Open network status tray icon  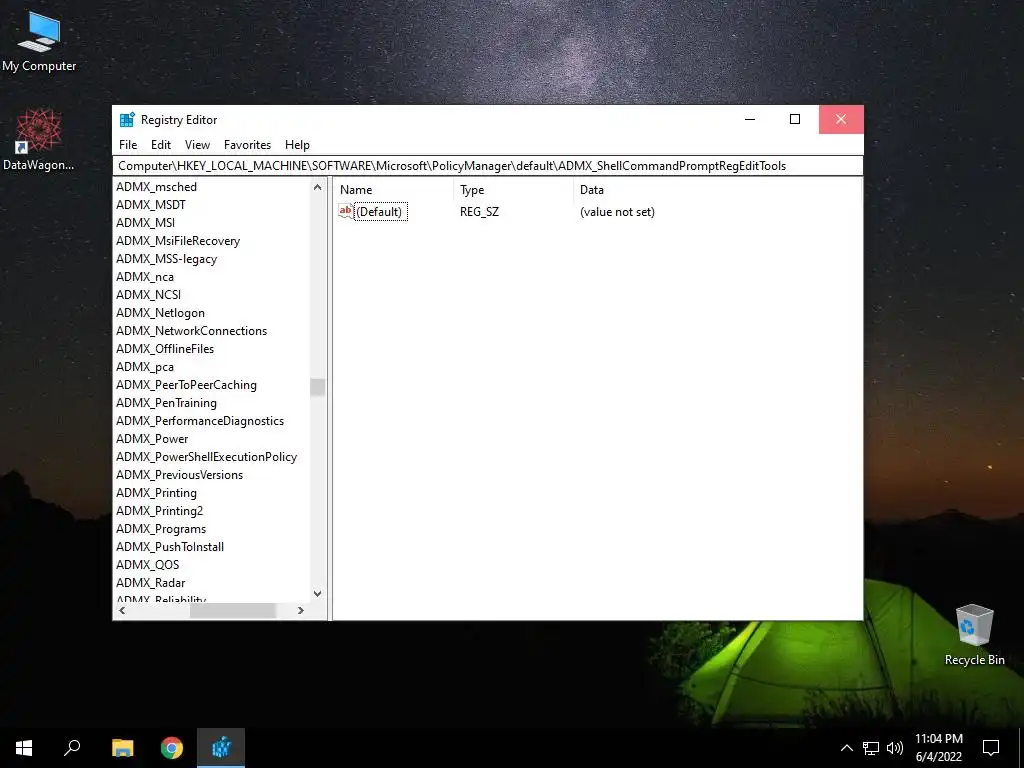click(871, 748)
